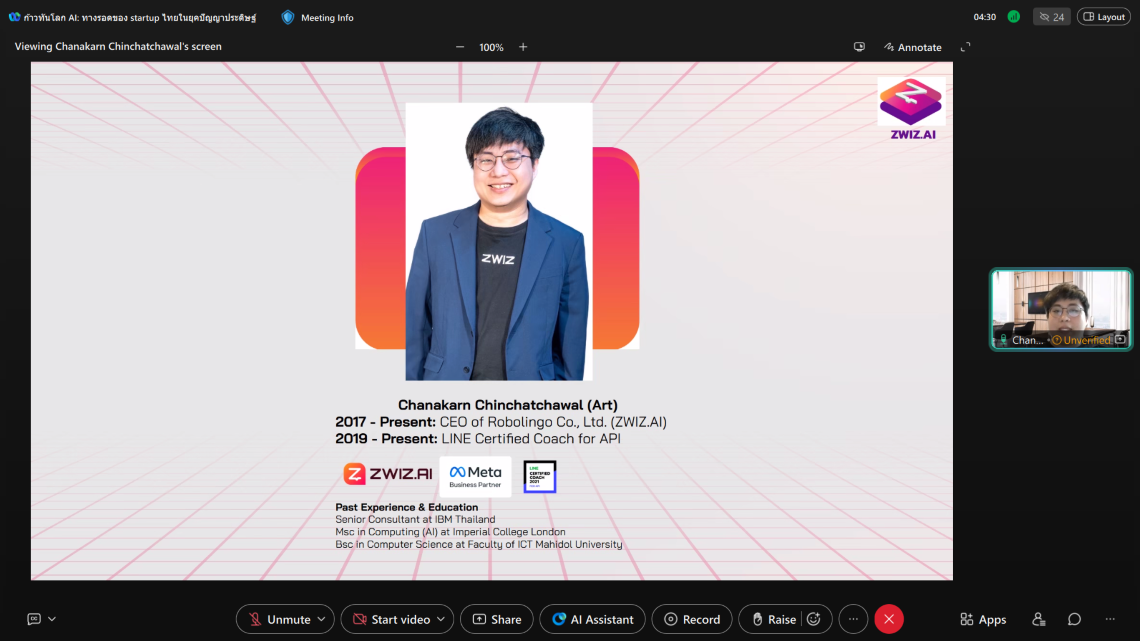Screen dimensions: 1140x641
Task: Open the Apps menu
Action: click(x=982, y=619)
